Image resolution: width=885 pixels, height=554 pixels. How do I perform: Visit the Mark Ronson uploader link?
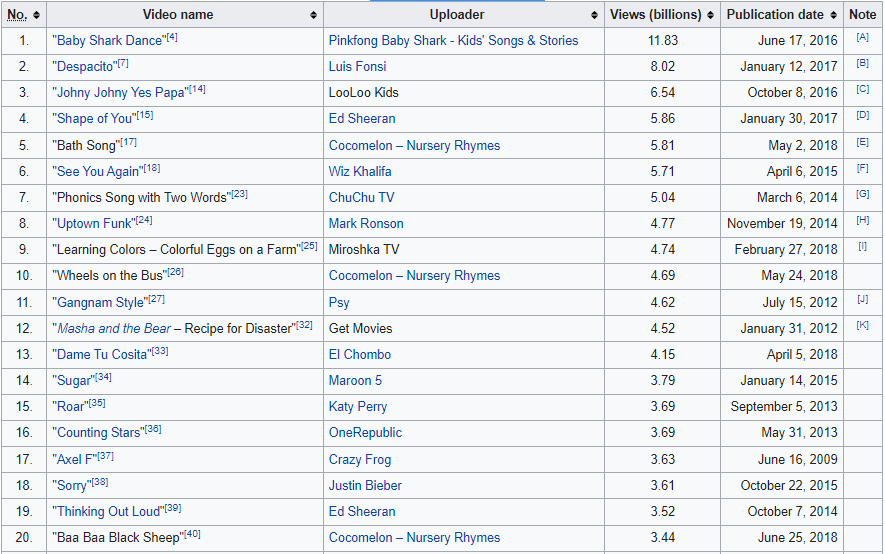(x=366, y=223)
